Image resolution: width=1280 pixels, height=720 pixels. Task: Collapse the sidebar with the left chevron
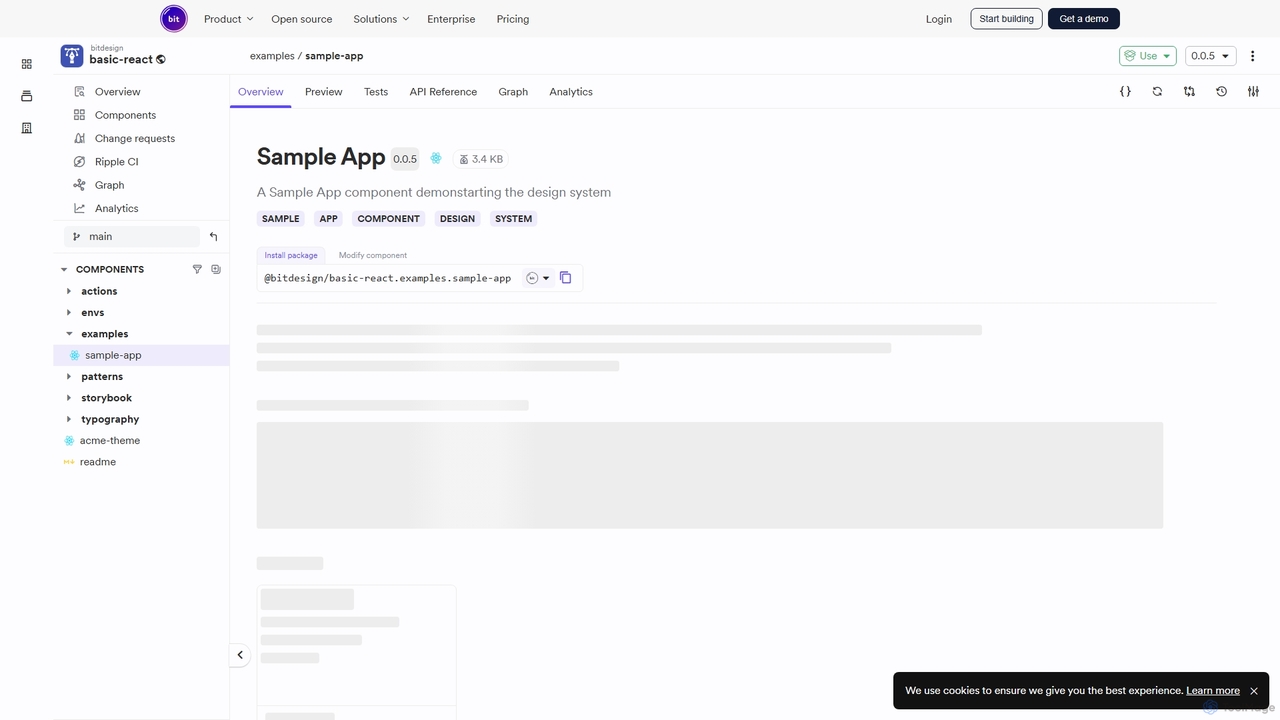click(240, 655)
